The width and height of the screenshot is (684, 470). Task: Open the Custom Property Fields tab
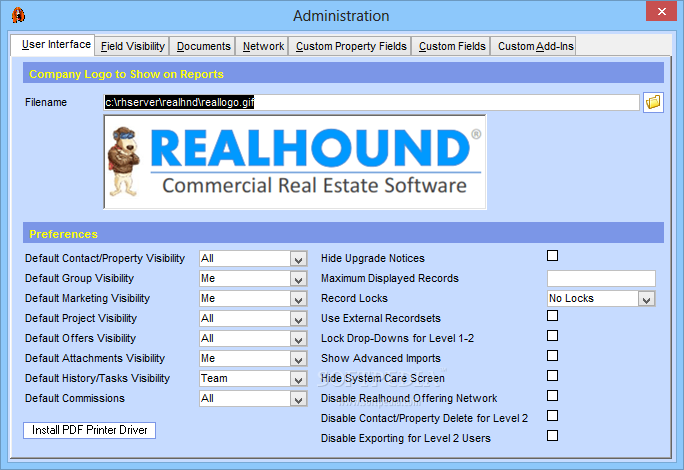pos(351,46)
